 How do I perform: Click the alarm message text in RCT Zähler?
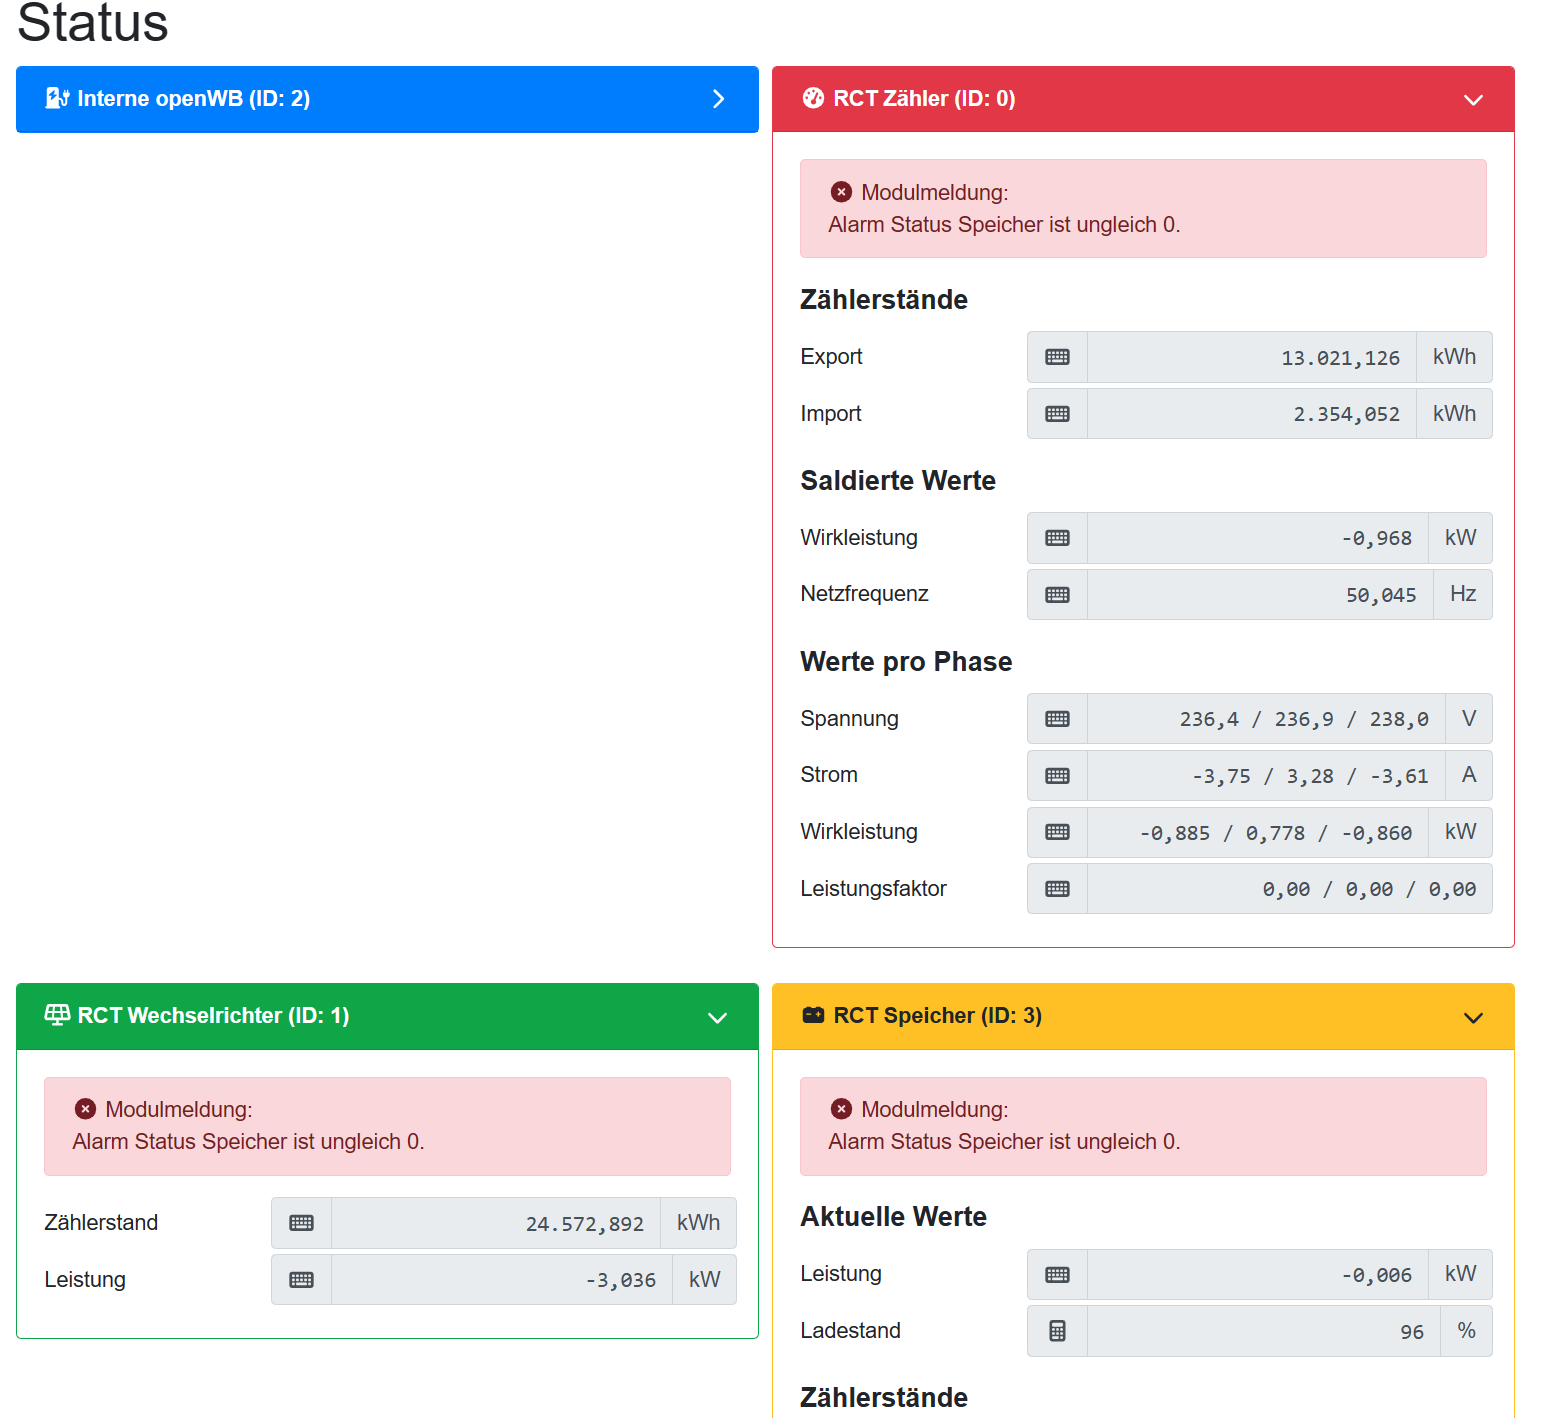1004,225
